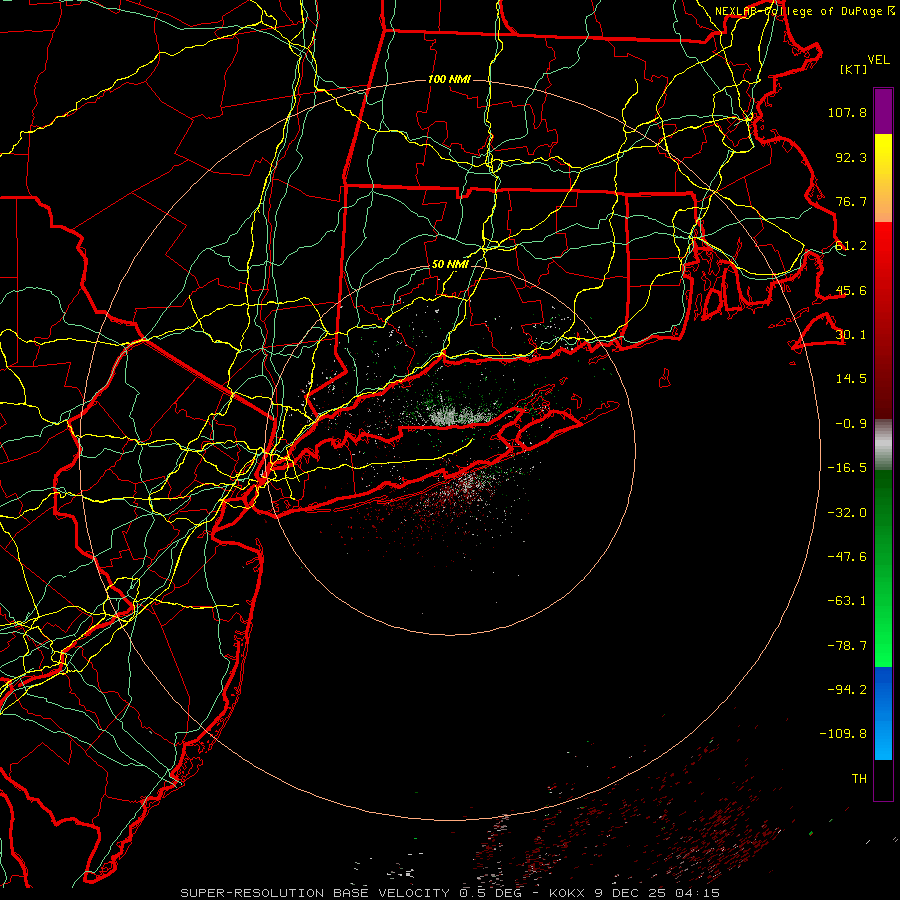Viewport: 900px width, 900px height.
Task: Select the 76.7 legend value
Action: coord(851,201)
